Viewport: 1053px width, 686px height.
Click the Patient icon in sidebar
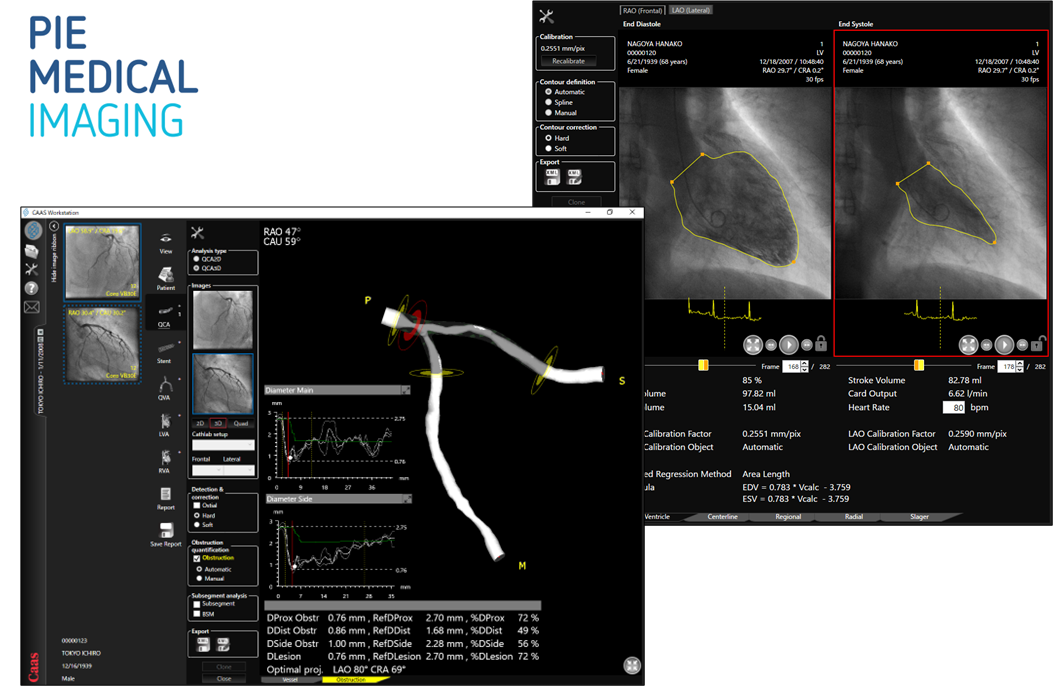point(165,277)
